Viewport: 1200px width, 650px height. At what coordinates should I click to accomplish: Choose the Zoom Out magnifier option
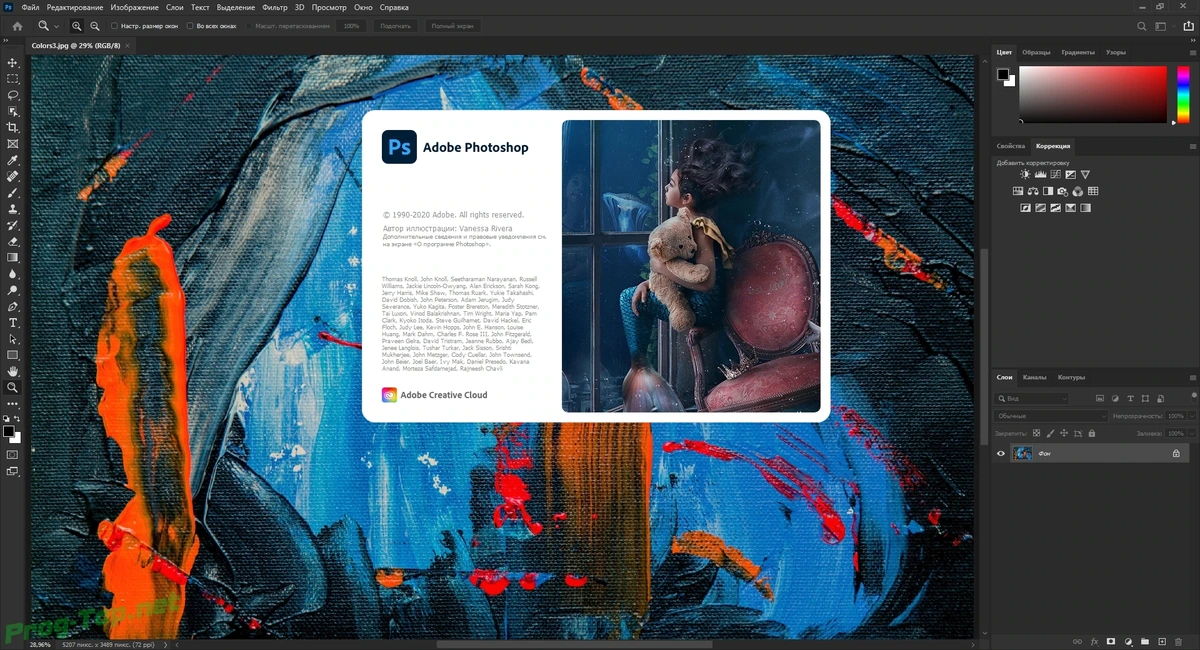(x=94, y=26)
